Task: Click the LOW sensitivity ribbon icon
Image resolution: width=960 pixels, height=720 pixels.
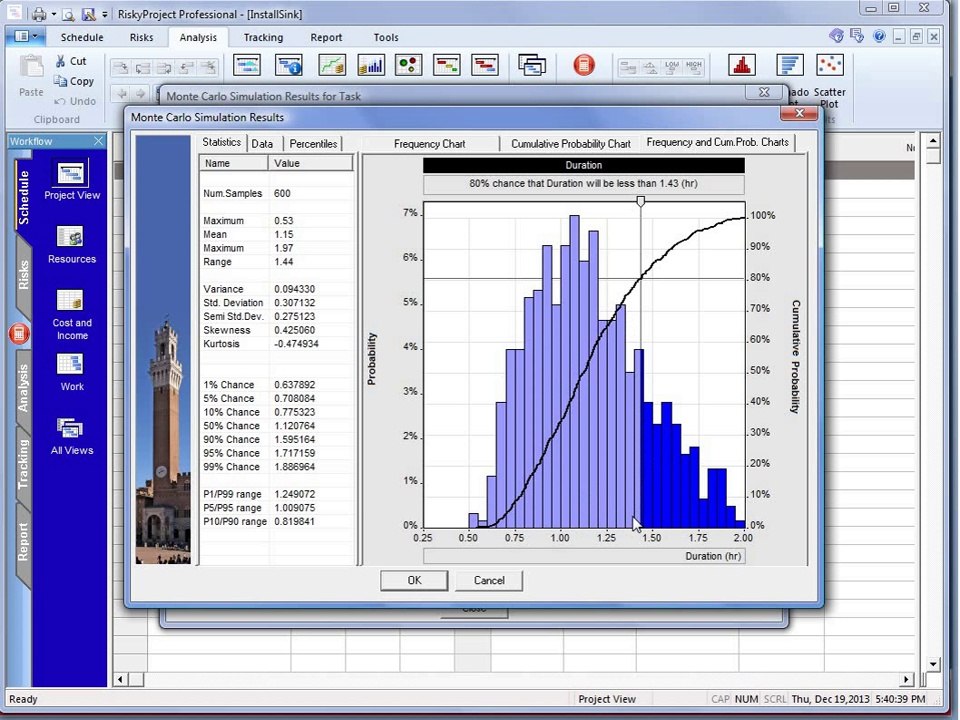Action: 672,67
